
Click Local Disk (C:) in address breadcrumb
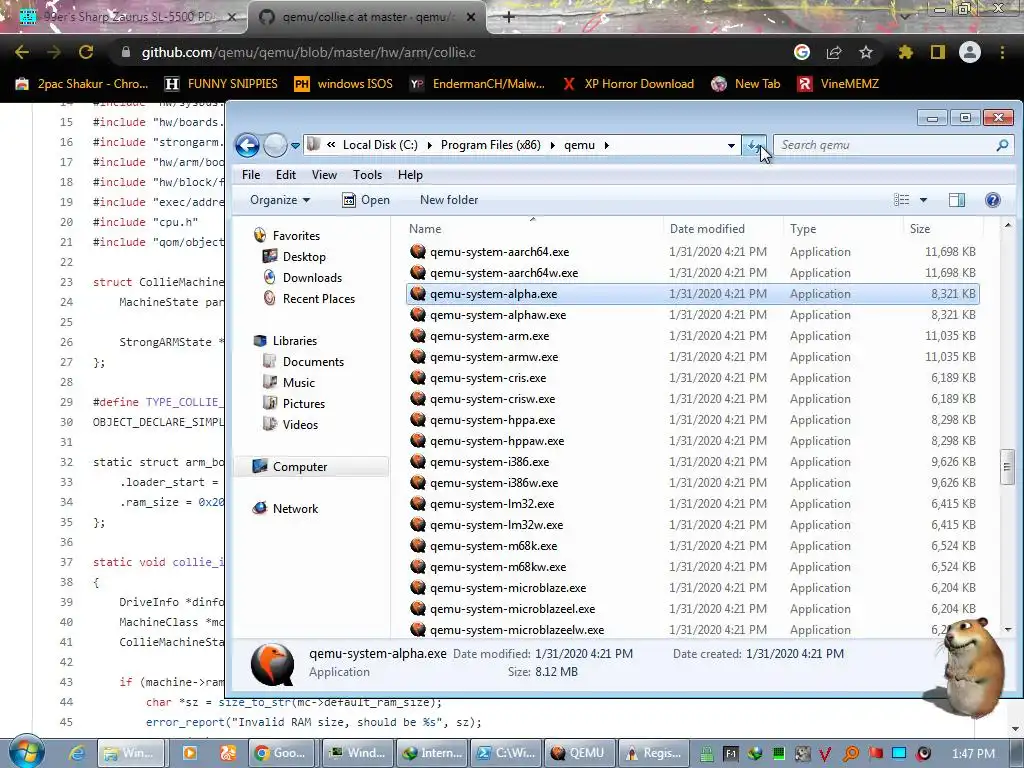tap(380, 145)
